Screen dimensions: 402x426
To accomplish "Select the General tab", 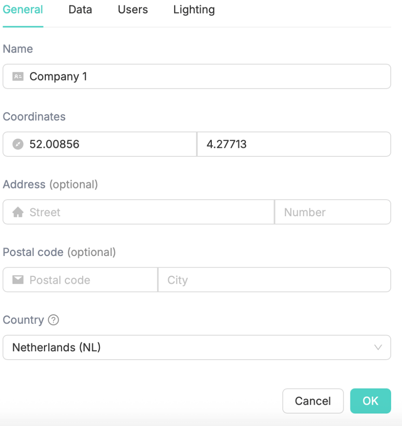I will pos(23,10).
